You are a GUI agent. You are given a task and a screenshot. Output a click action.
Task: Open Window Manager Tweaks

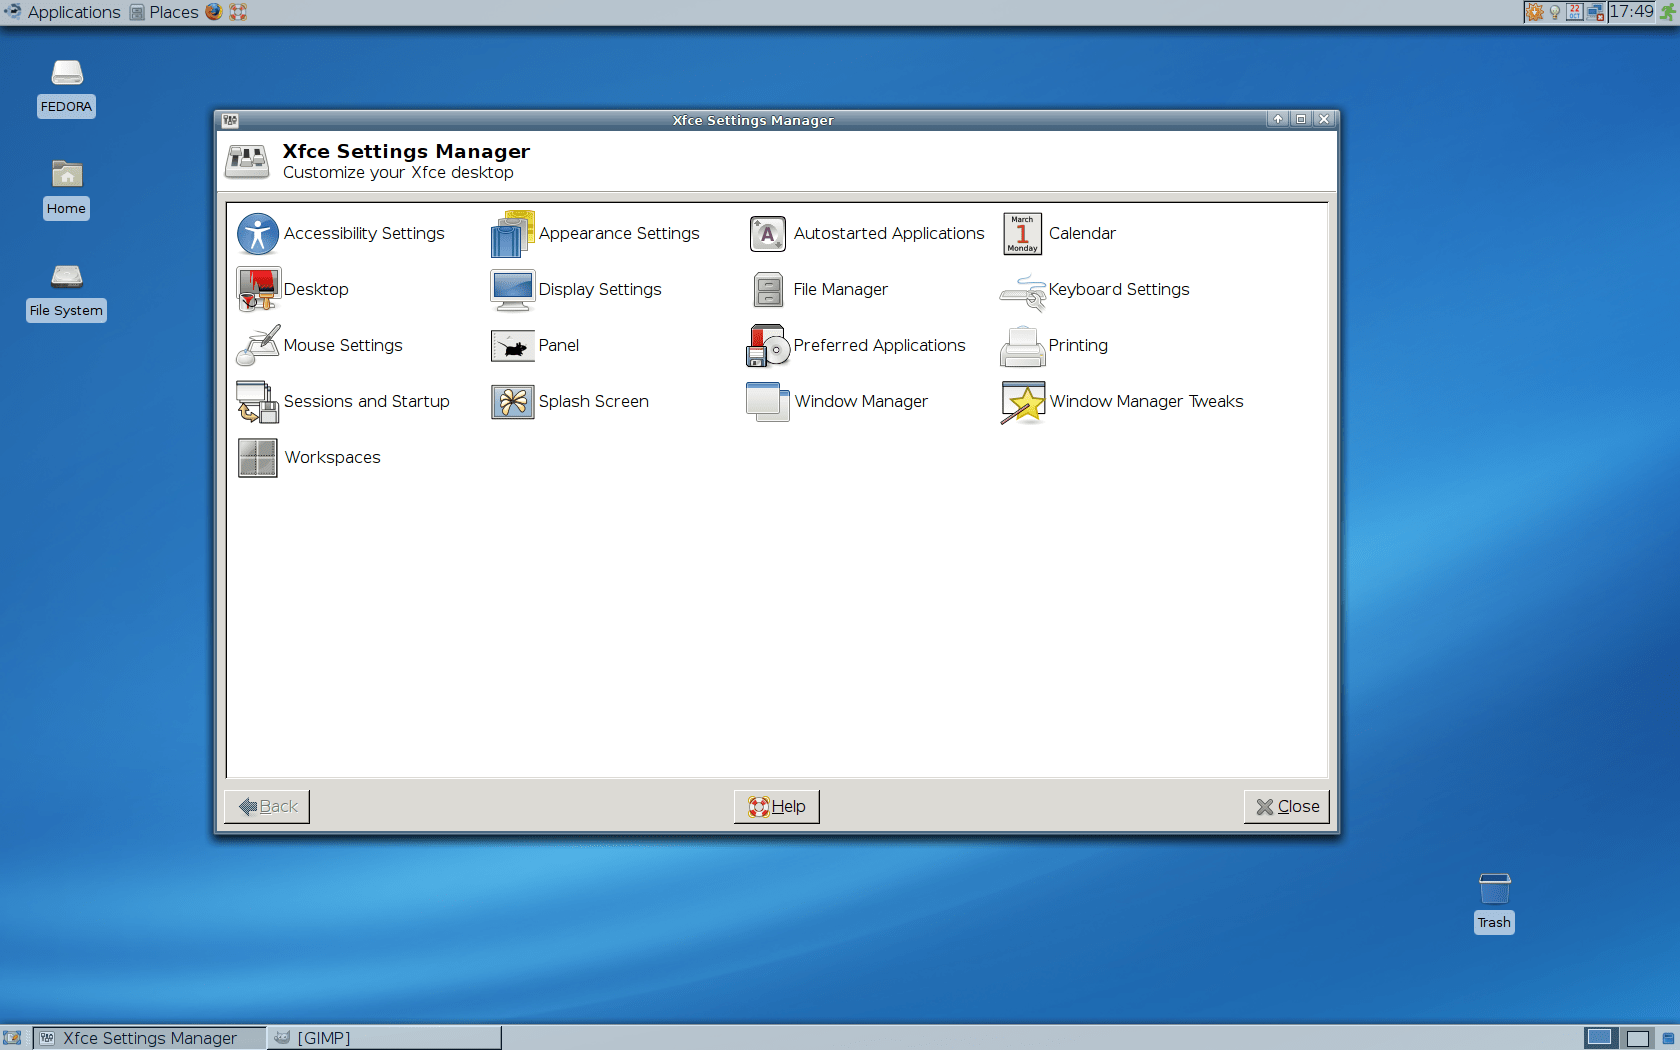pyautogui.click(x=1146, y=401)
